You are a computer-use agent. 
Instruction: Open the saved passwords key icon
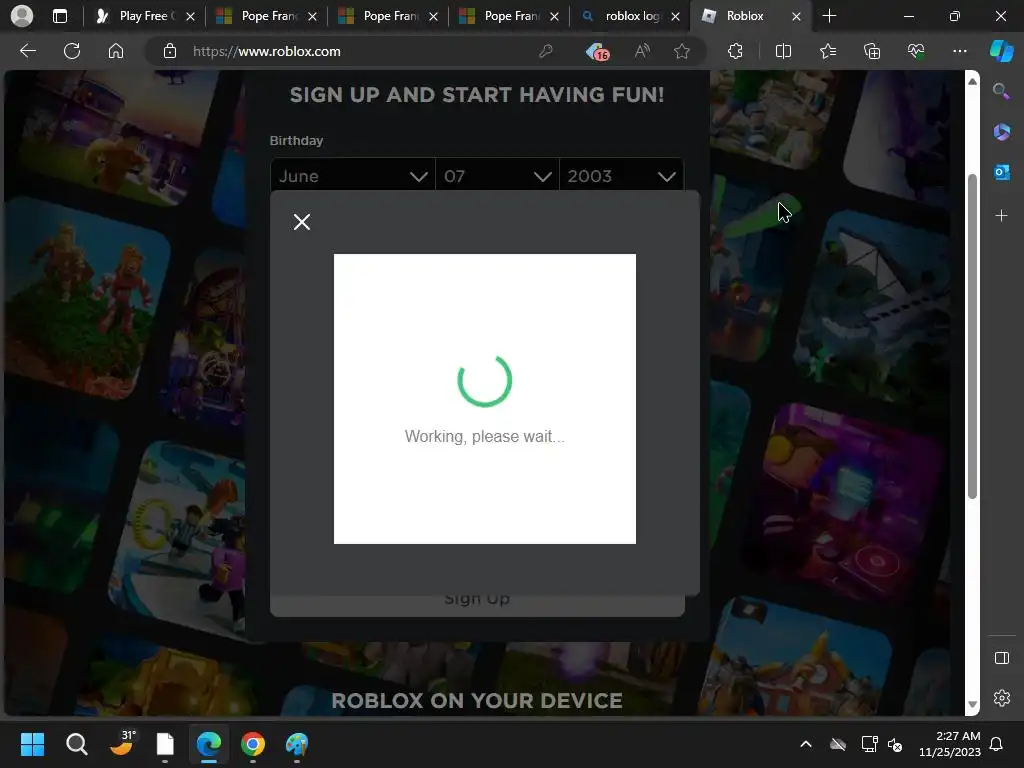point(546,51)
